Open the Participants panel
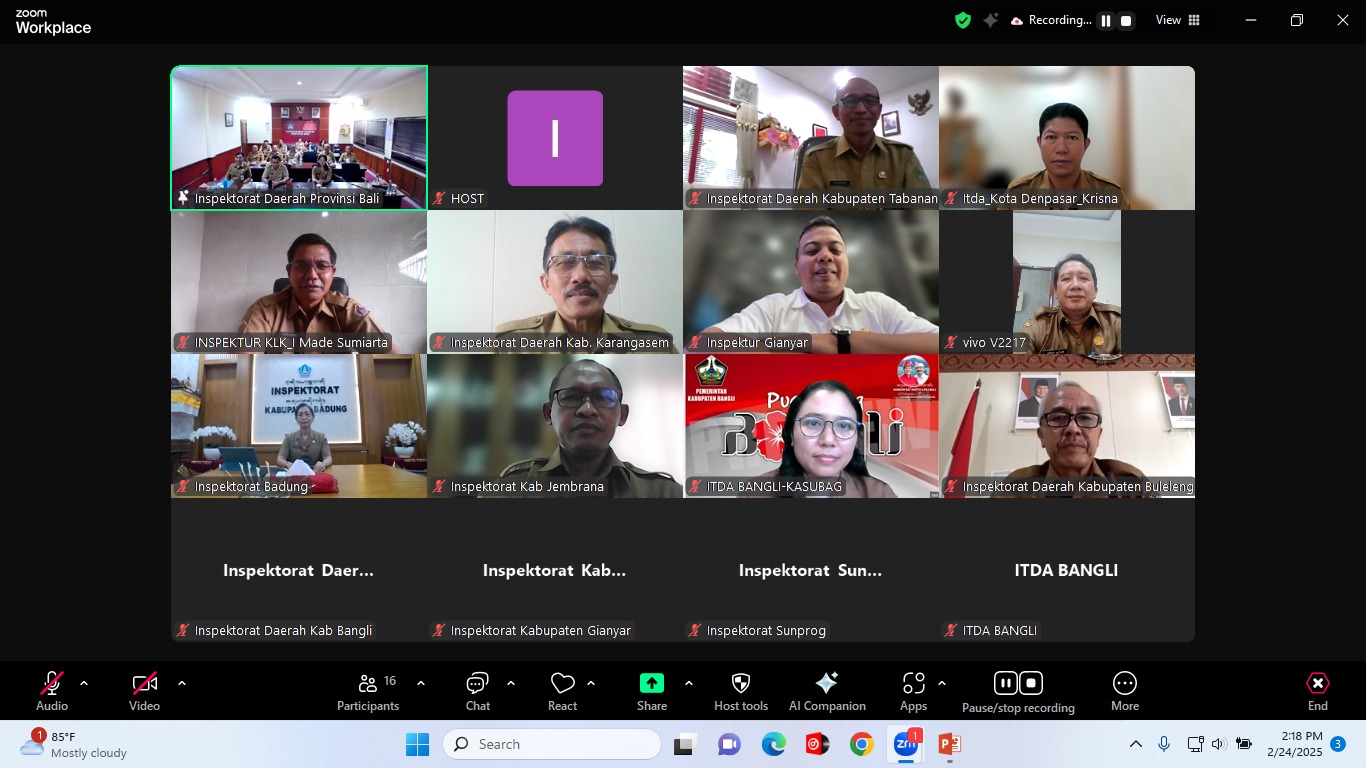Image resolution: width=1366 pixels, height=768 pixels. [368, 692]
